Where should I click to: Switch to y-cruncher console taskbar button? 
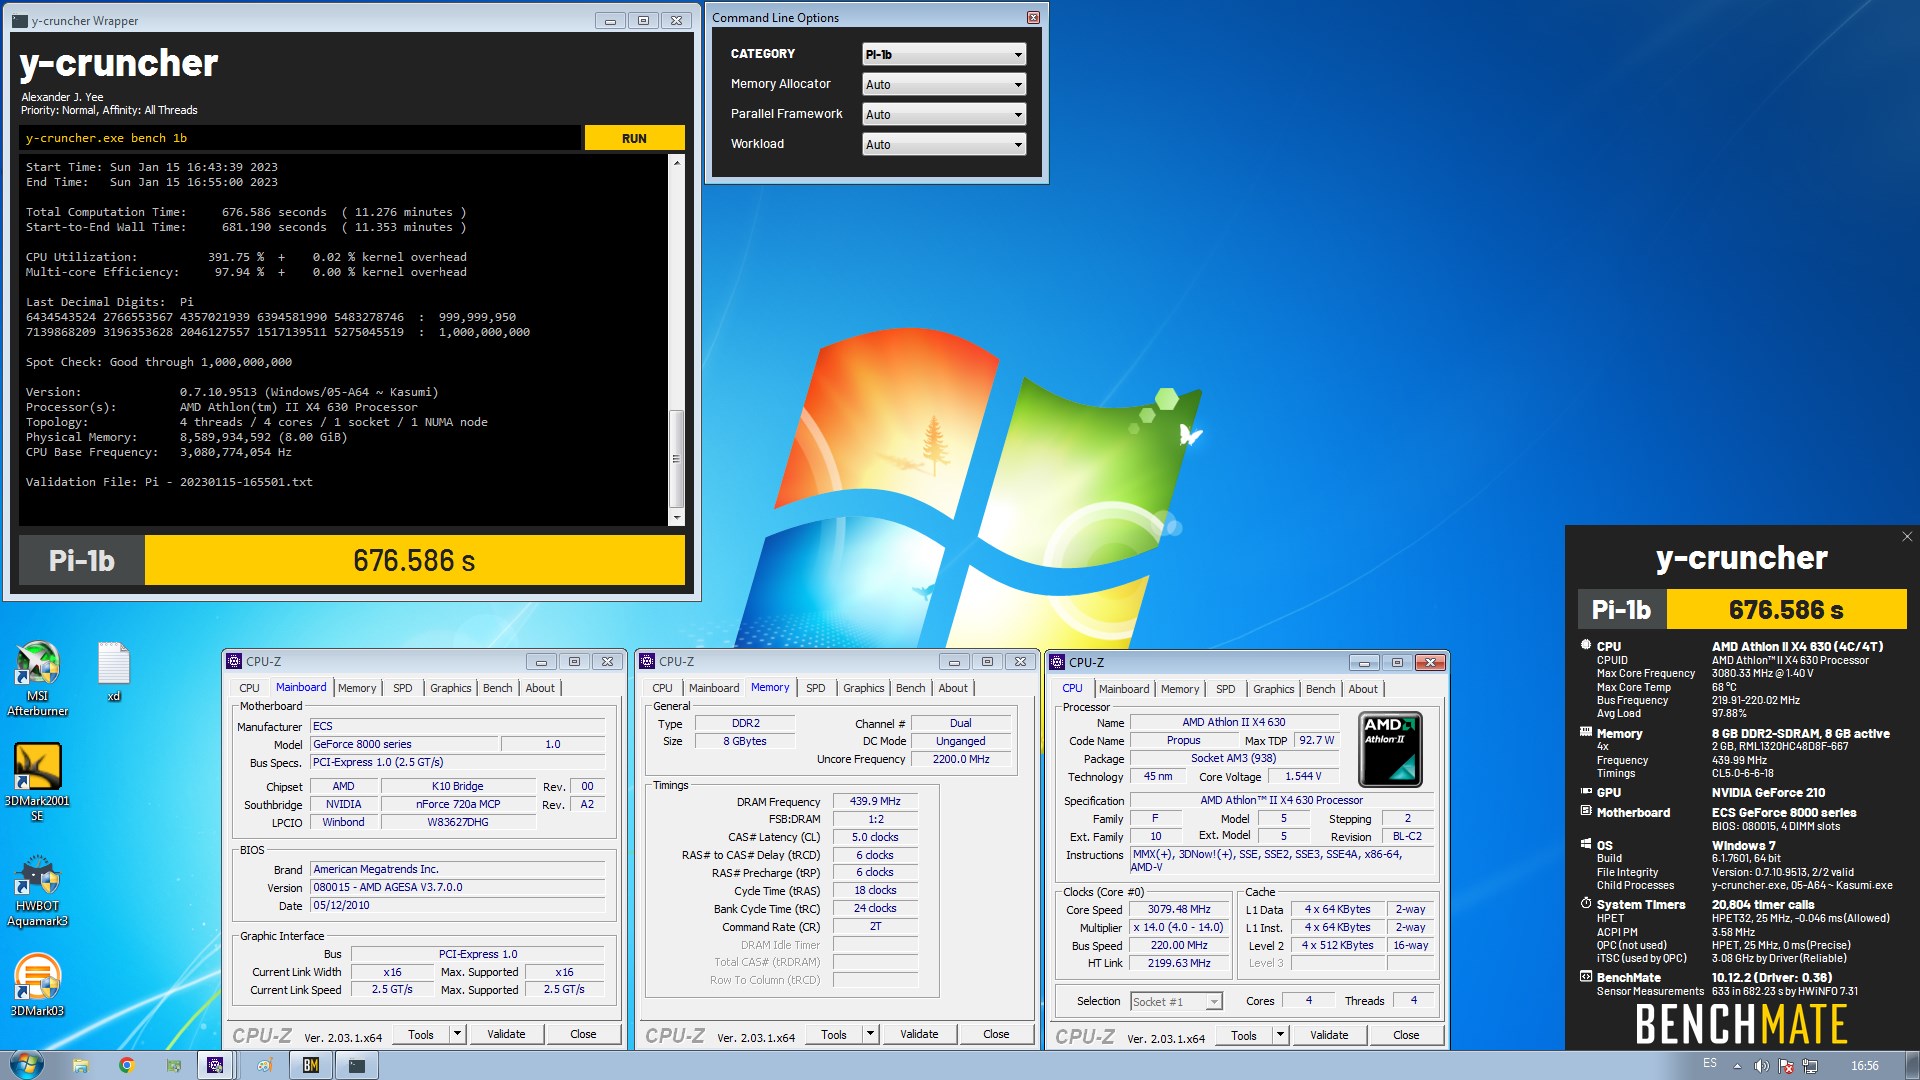tap(357, 1066)
